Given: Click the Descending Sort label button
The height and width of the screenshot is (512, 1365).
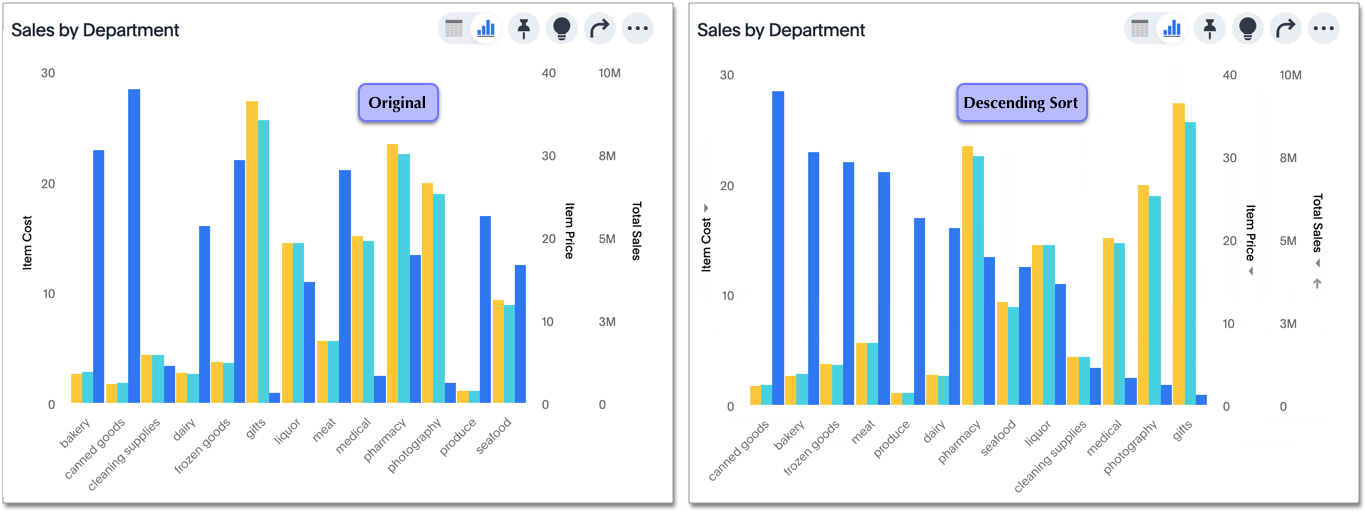Looking at the screenshot, I should point(1020,103).
